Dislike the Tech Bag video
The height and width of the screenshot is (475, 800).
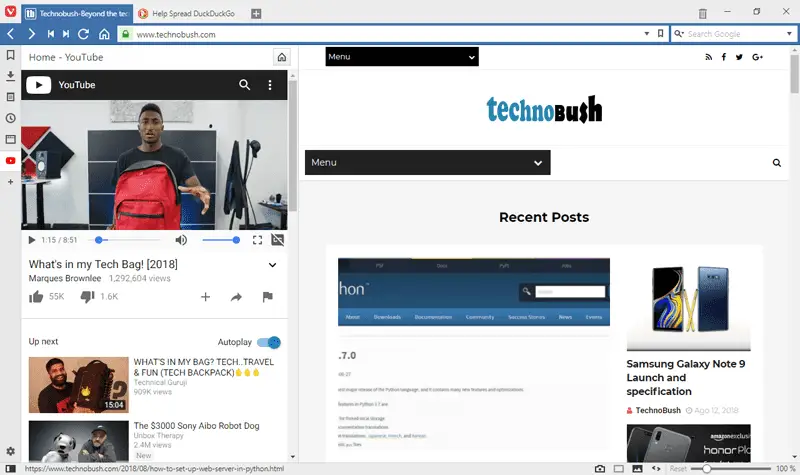87,296
